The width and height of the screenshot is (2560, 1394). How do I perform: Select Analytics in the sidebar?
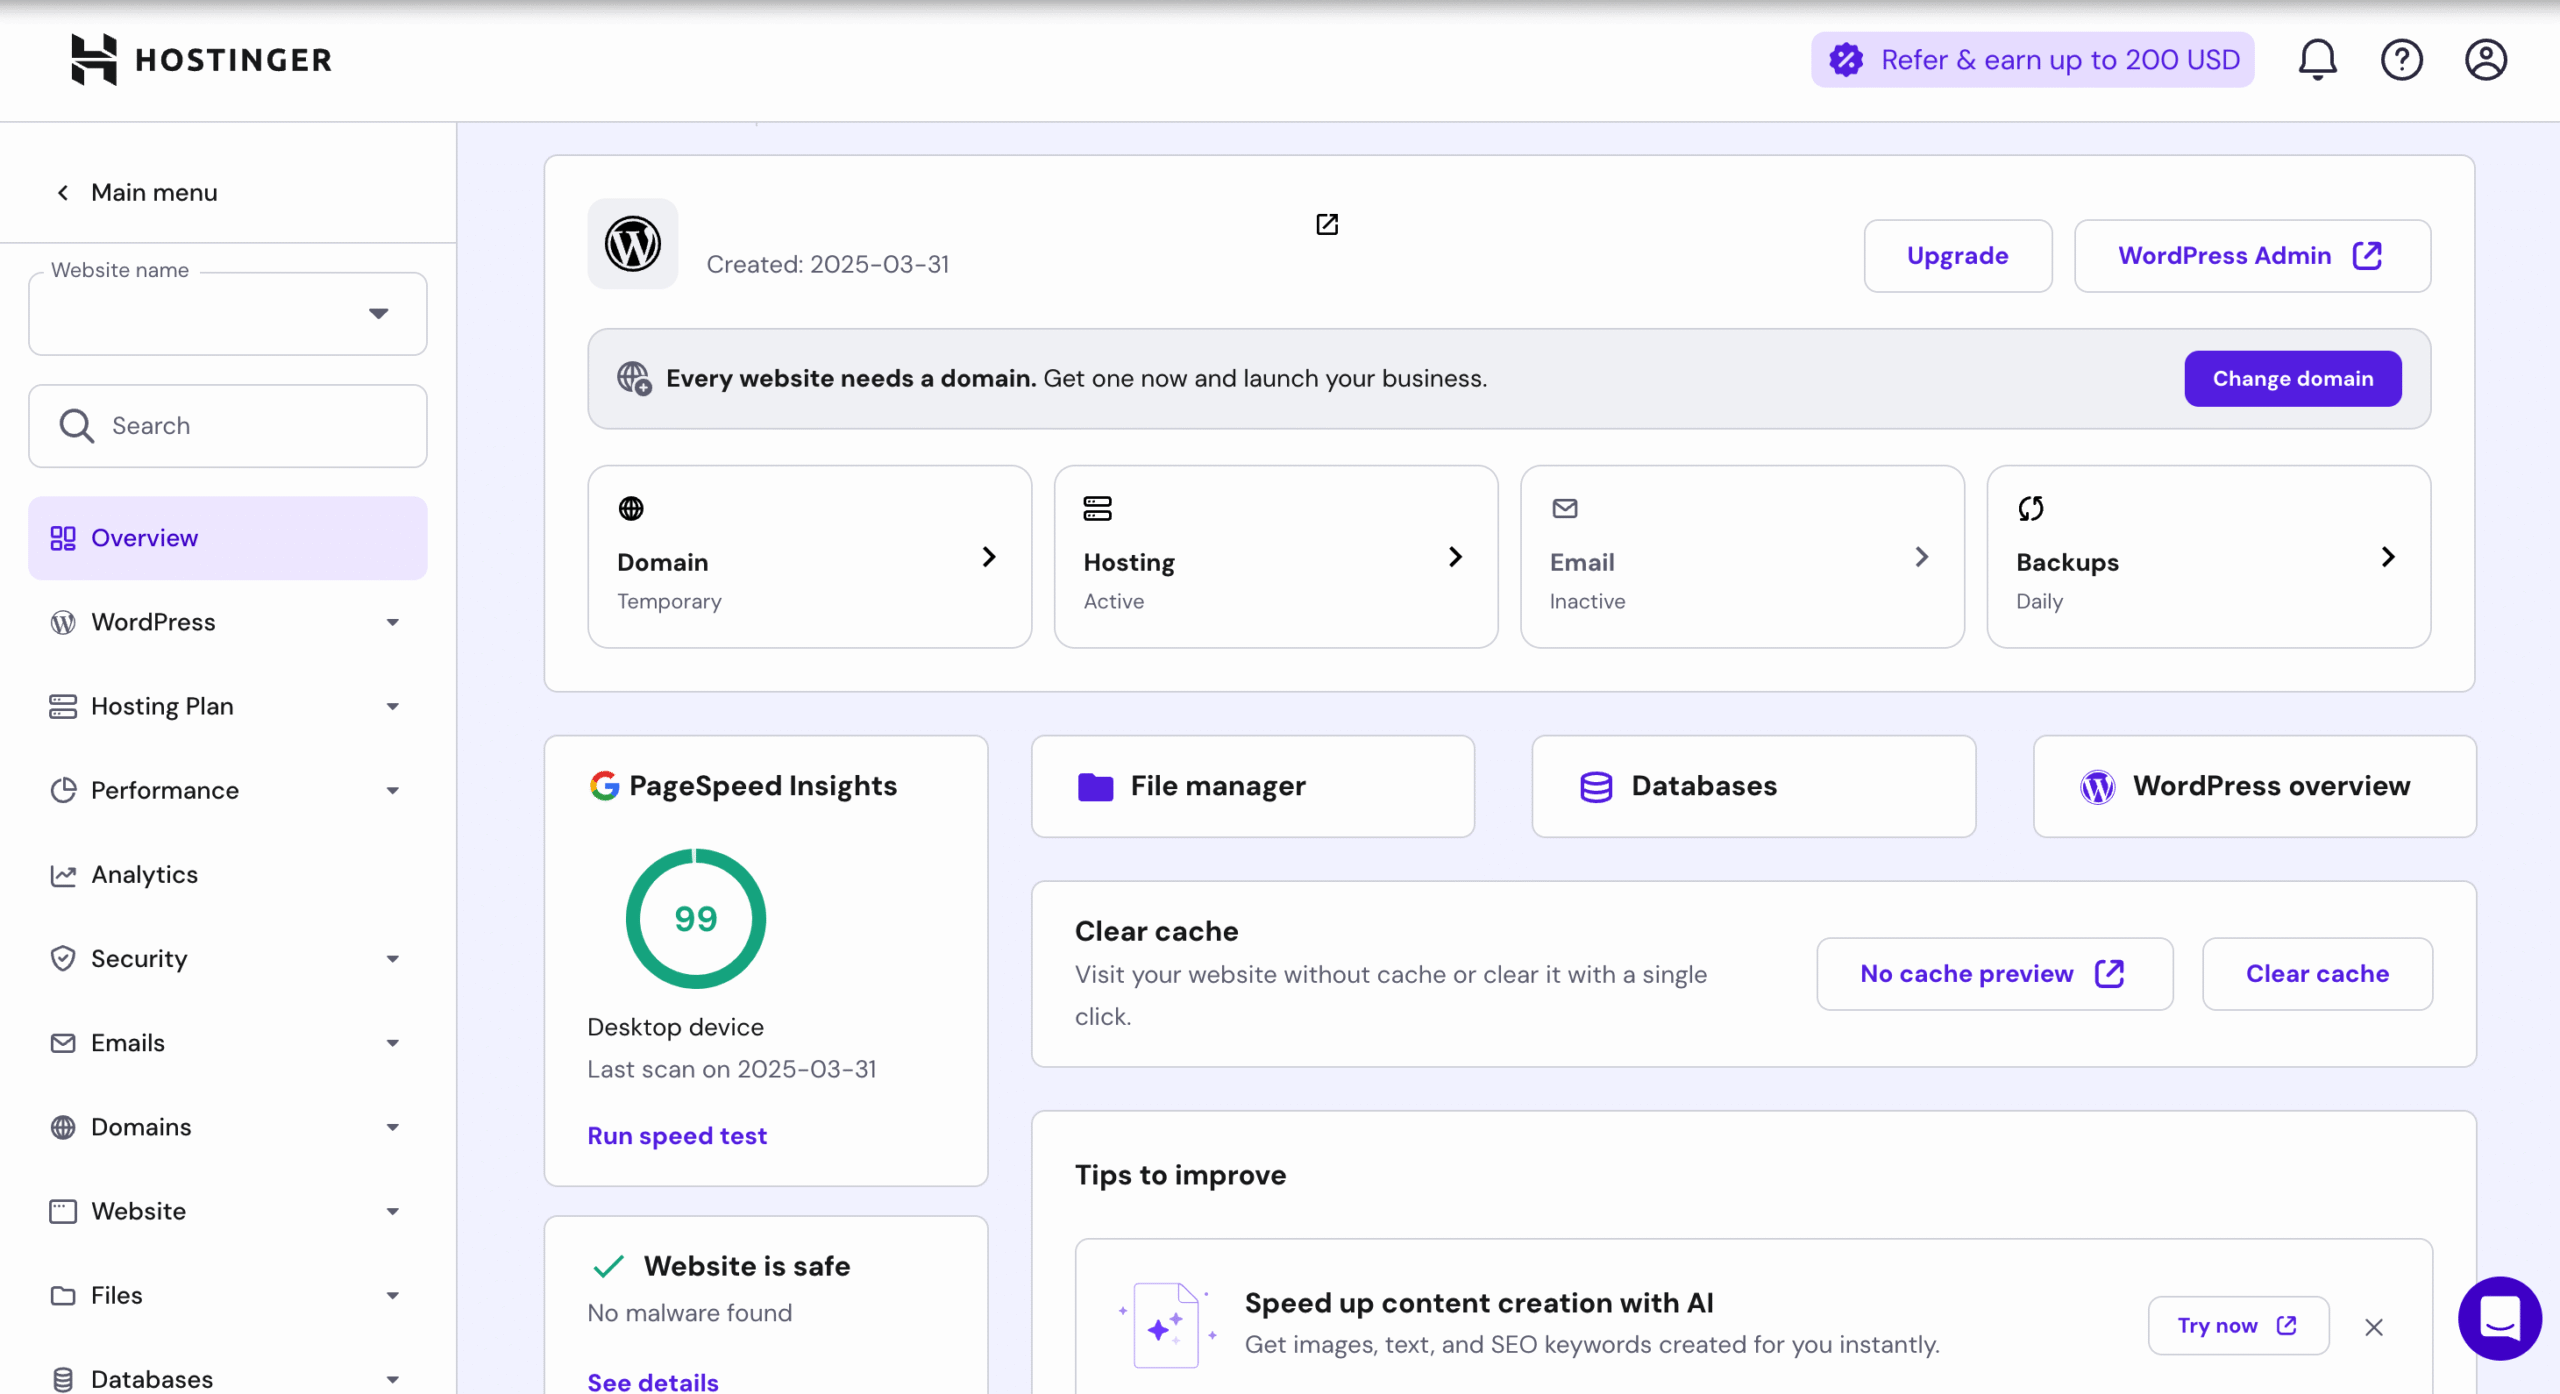click(x=228, y=874)
